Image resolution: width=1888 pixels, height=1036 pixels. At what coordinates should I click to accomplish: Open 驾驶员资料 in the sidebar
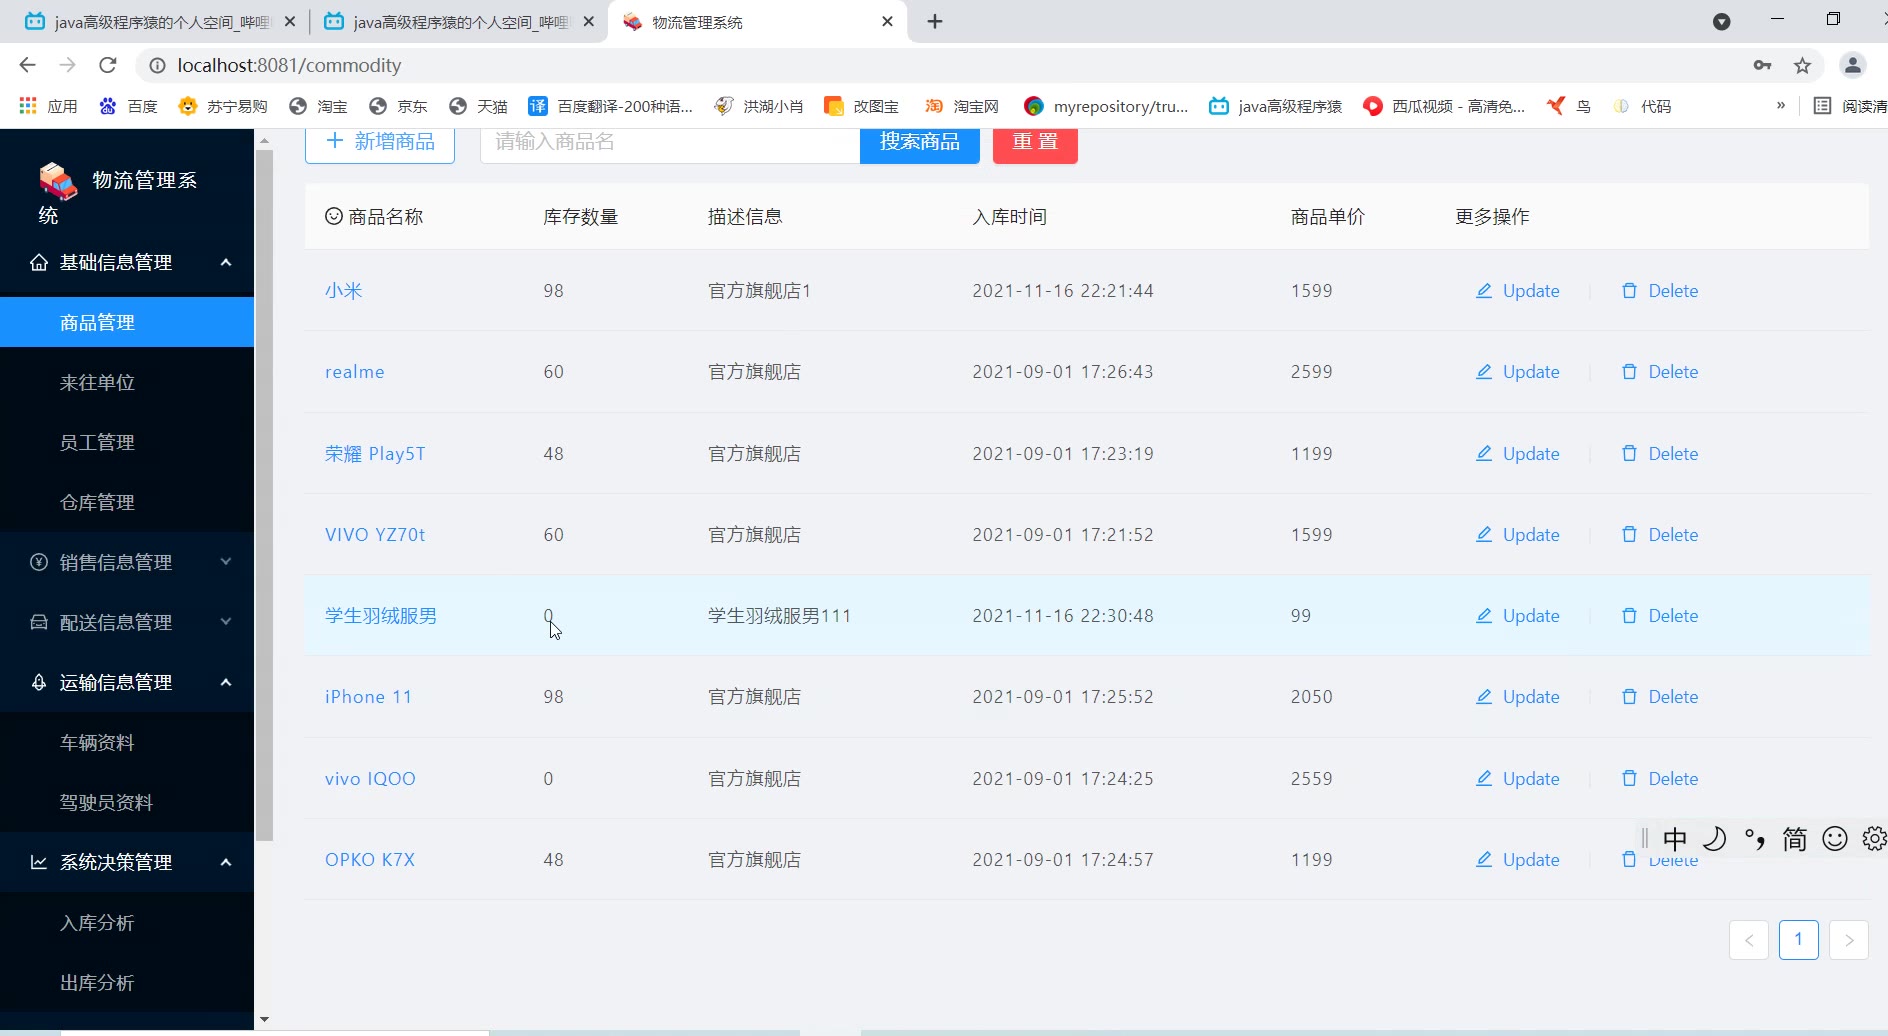[x=127, y=802]
